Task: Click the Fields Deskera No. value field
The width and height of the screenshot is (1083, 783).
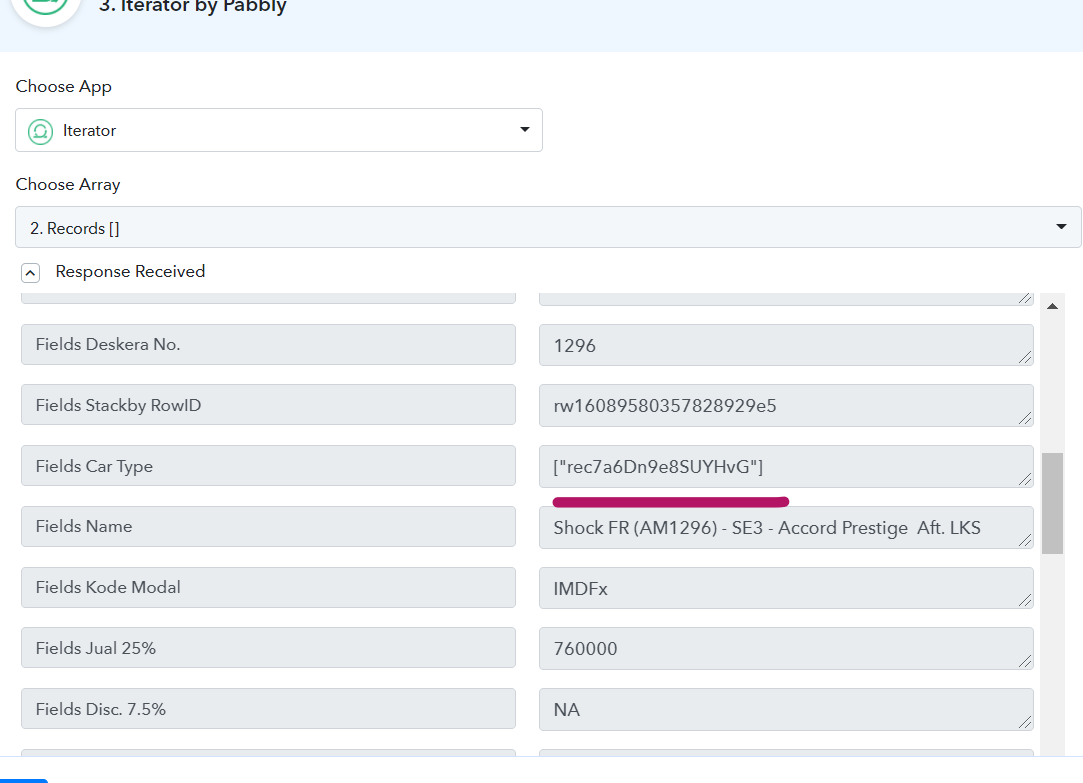Action: [785, 345]
